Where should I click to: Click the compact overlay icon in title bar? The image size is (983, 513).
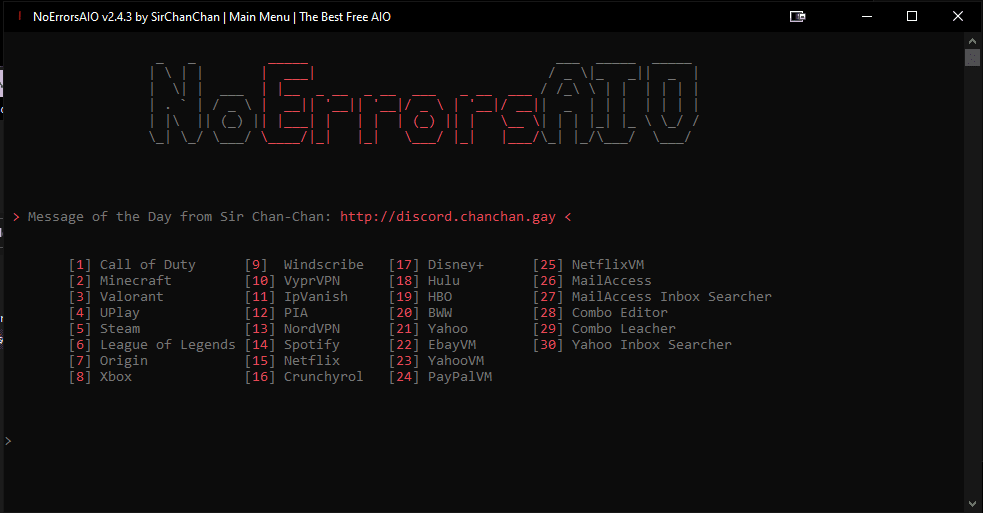click(x=797, y=17)
